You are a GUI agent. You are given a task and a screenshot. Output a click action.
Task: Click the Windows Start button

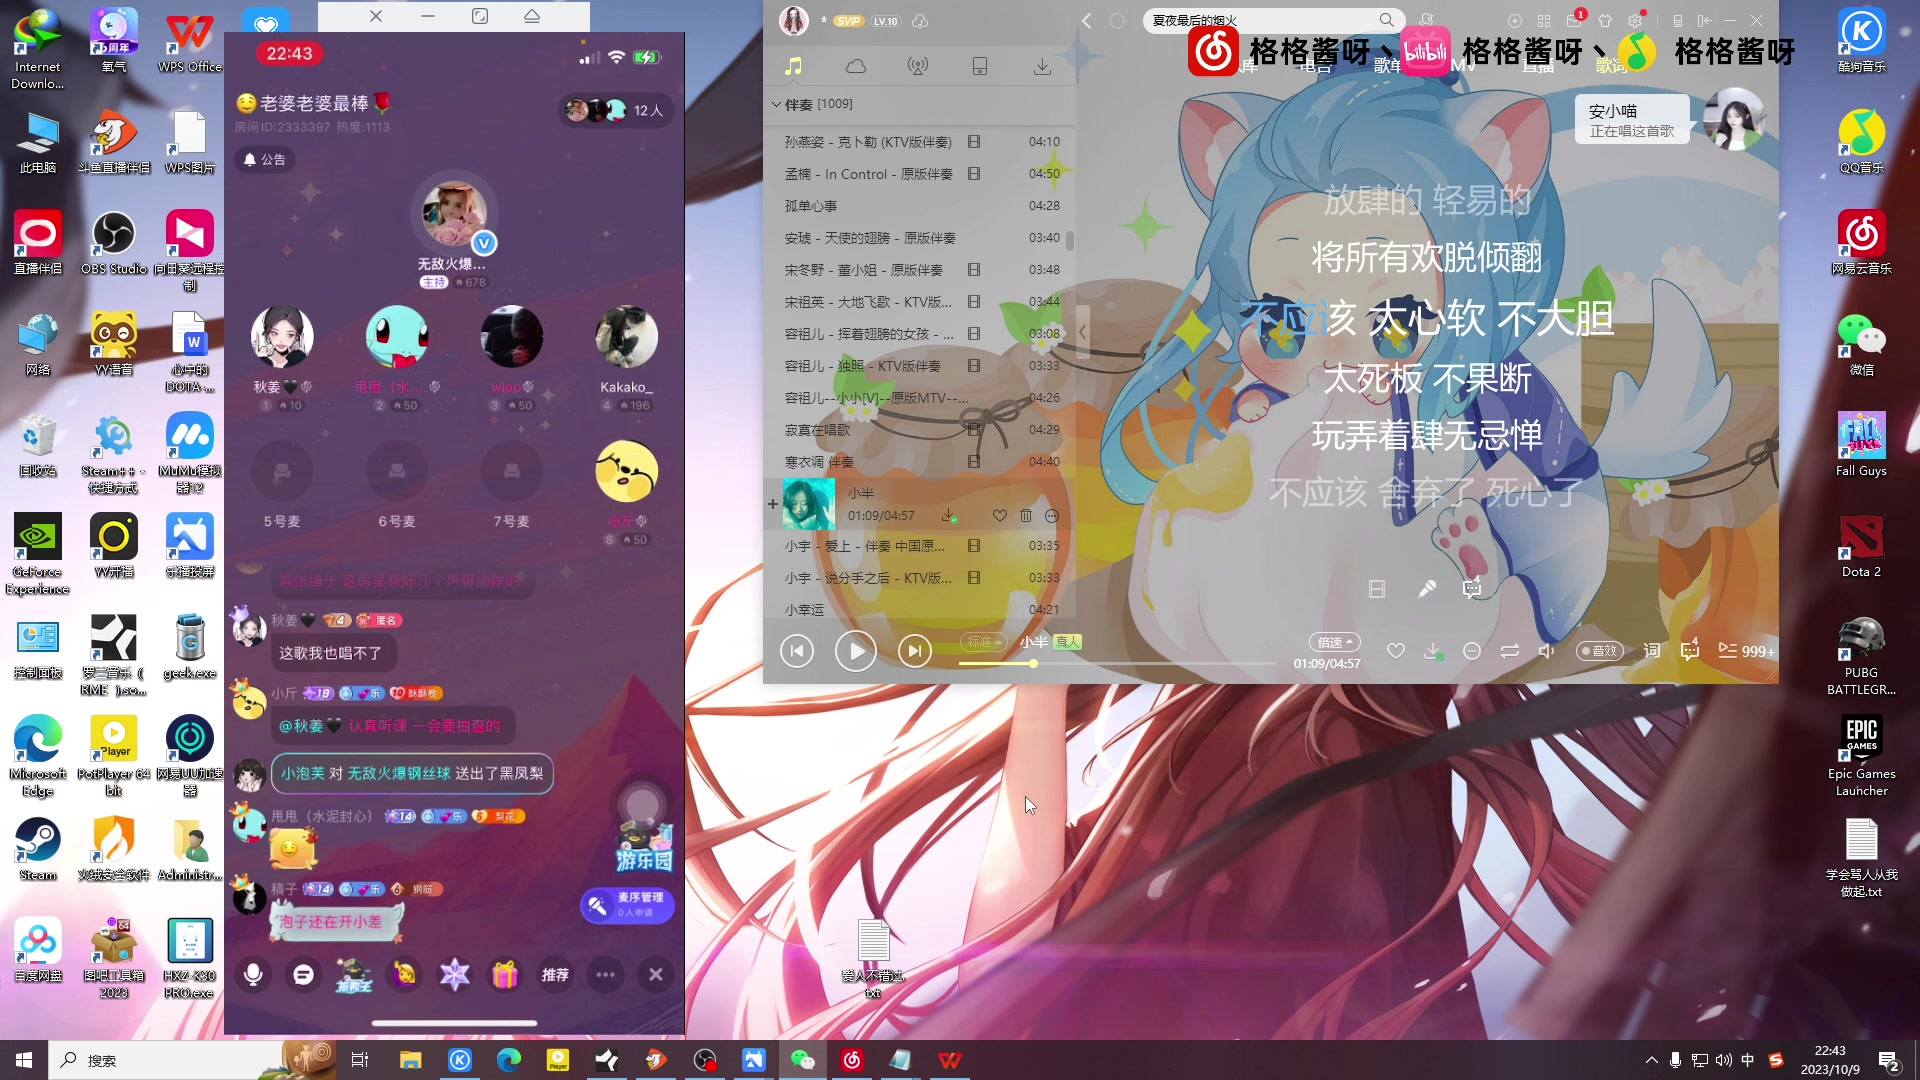coord(24,1060)
